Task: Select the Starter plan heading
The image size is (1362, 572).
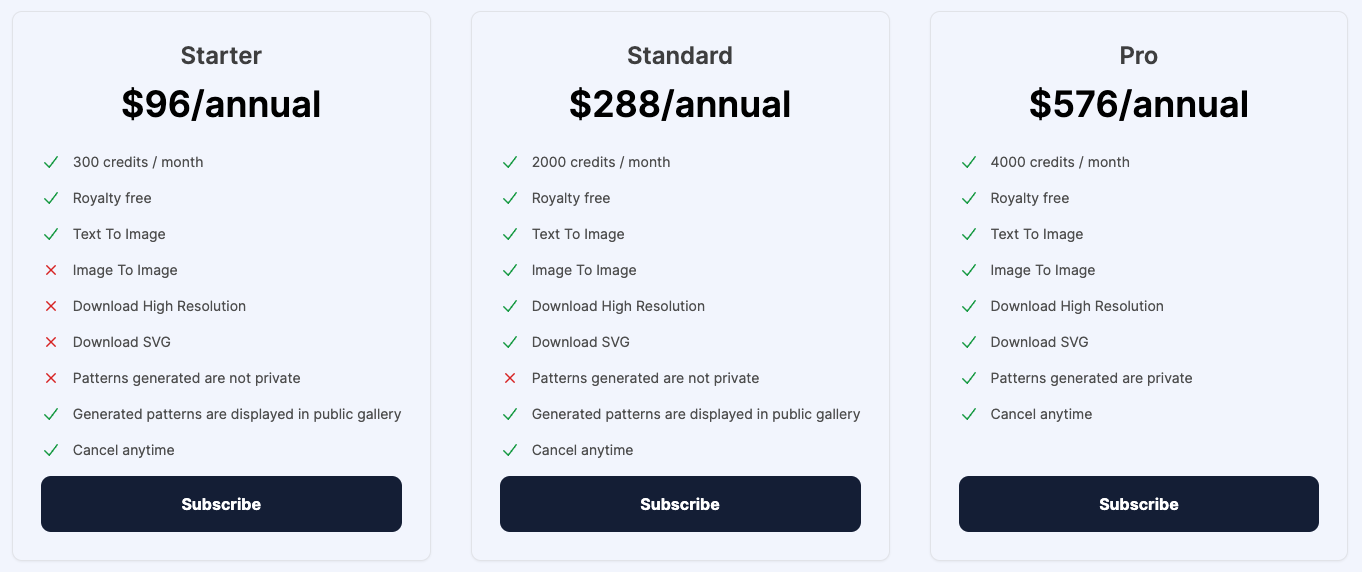Action: click(221, 56)
